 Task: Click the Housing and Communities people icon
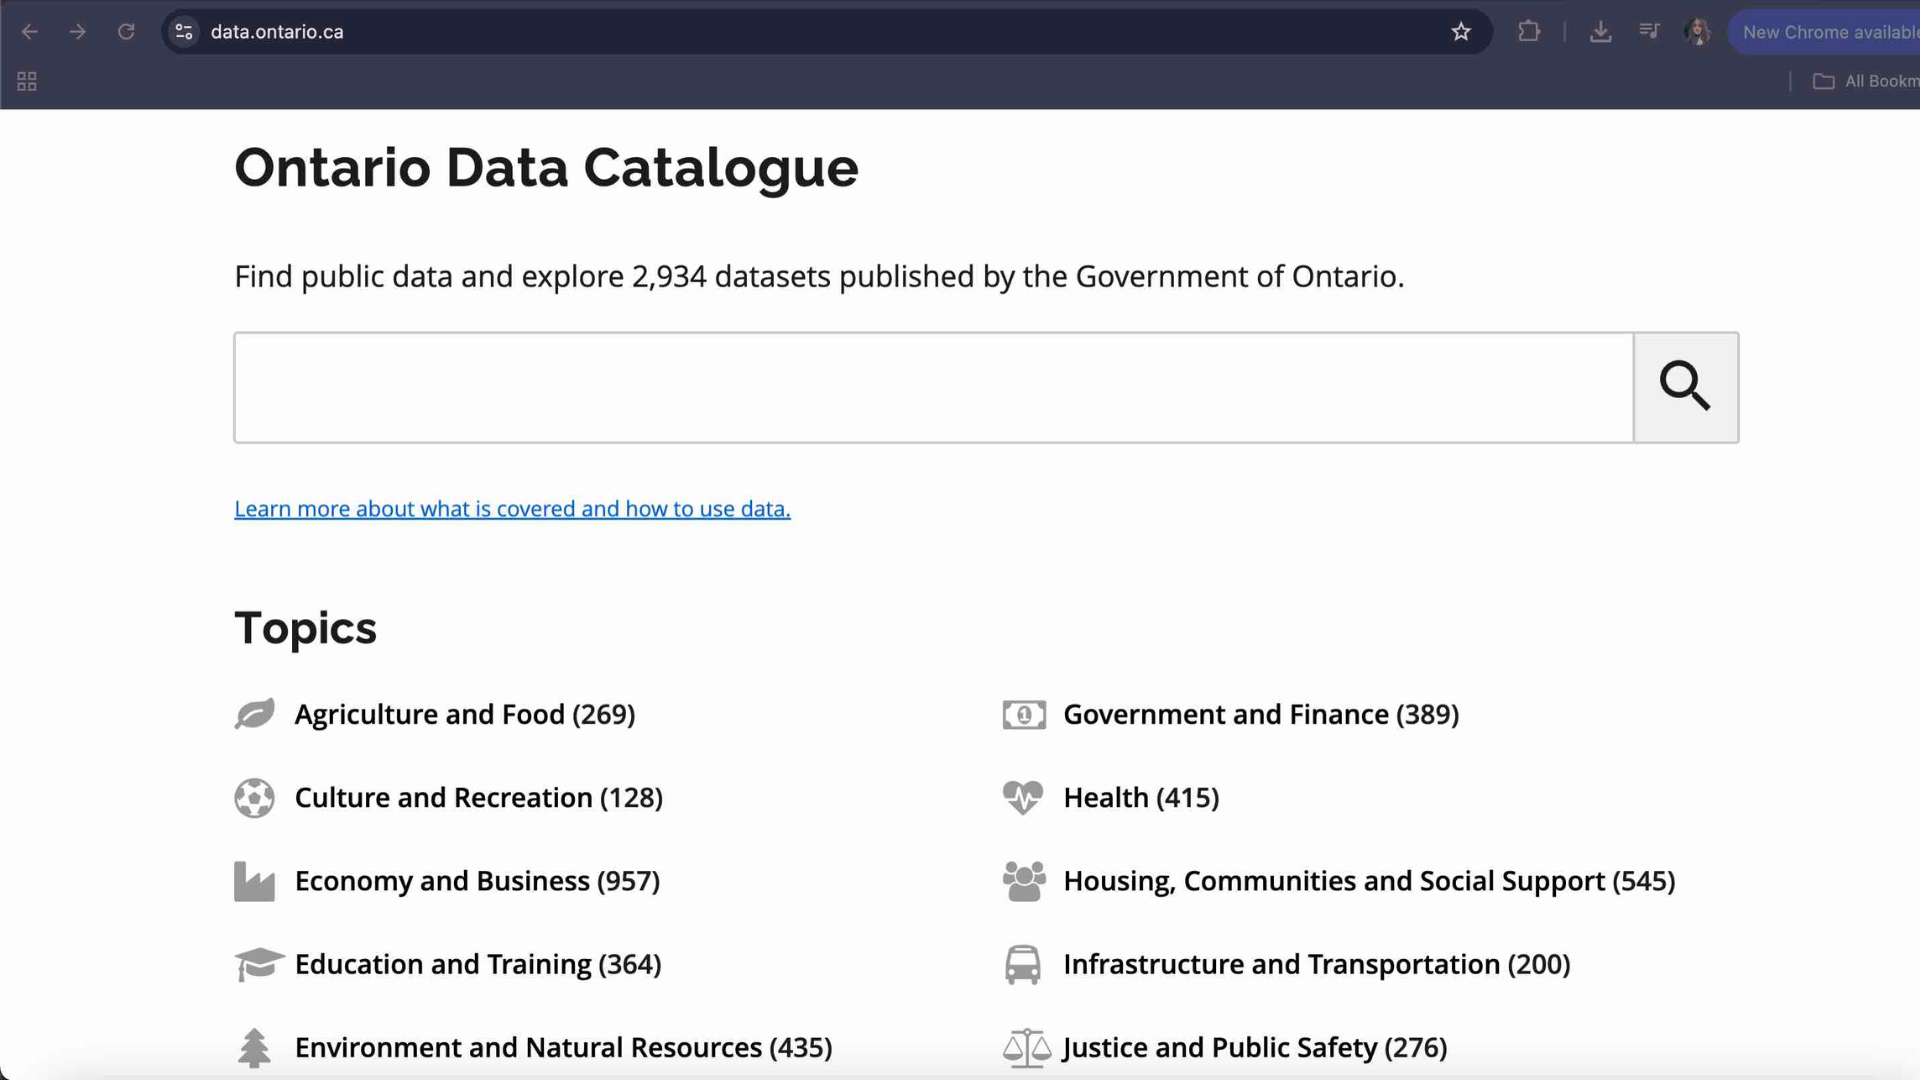[x=1024, y=881]
